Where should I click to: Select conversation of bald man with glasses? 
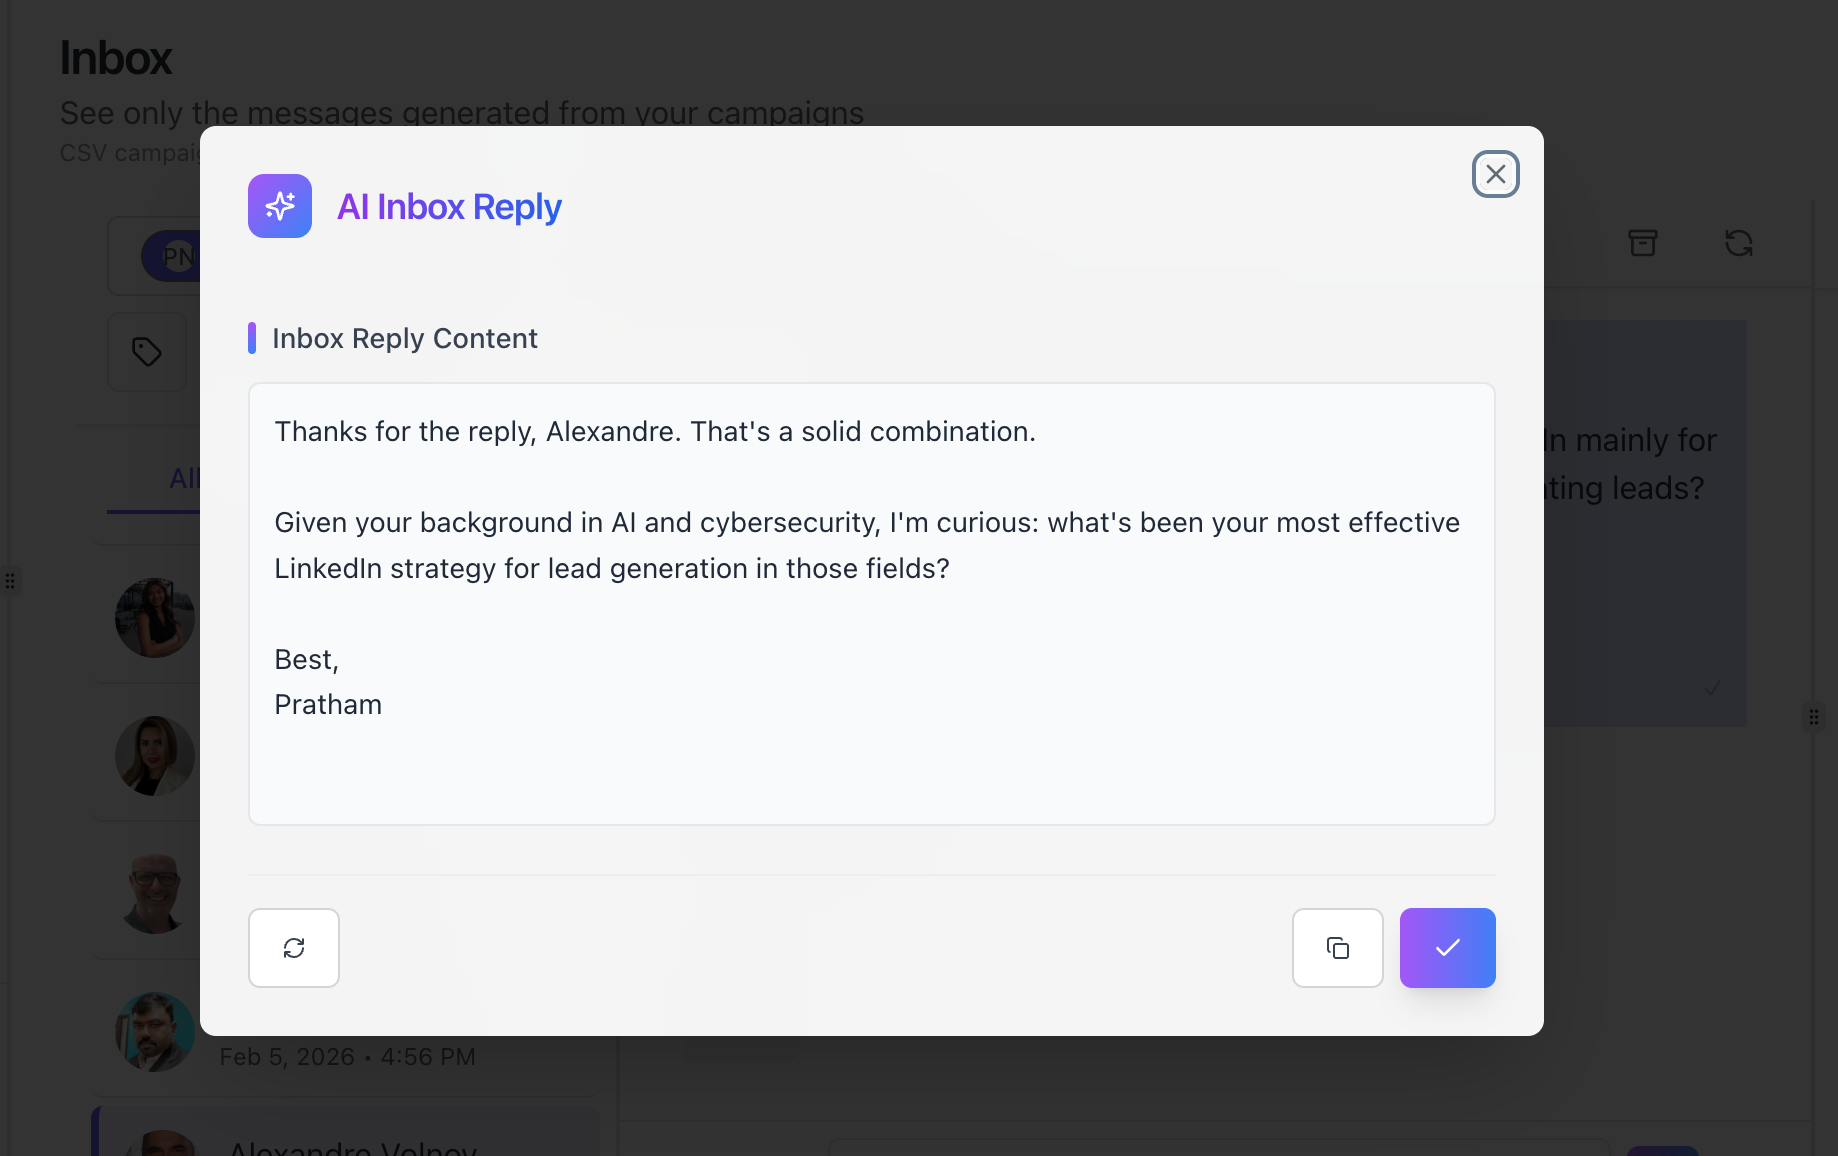(x=155, y=894)
